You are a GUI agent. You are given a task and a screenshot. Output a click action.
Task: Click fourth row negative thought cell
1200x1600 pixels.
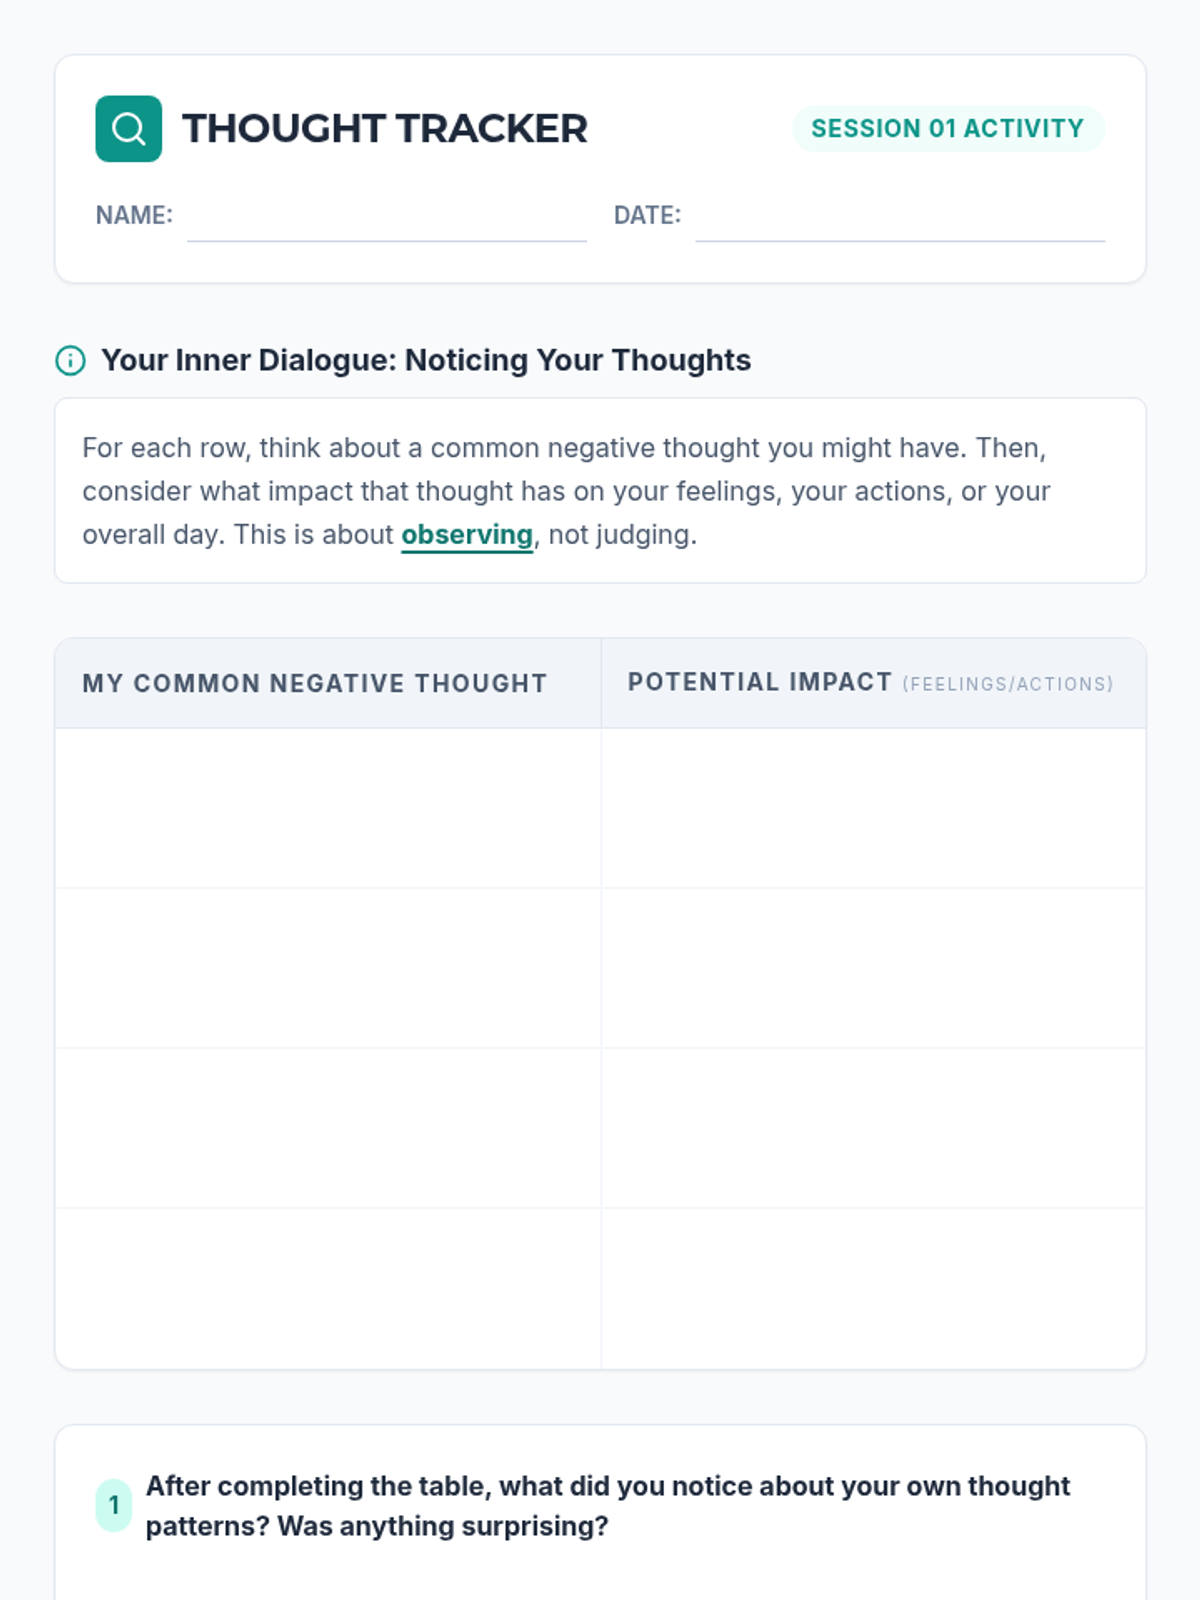click(x=328, y=1288)
